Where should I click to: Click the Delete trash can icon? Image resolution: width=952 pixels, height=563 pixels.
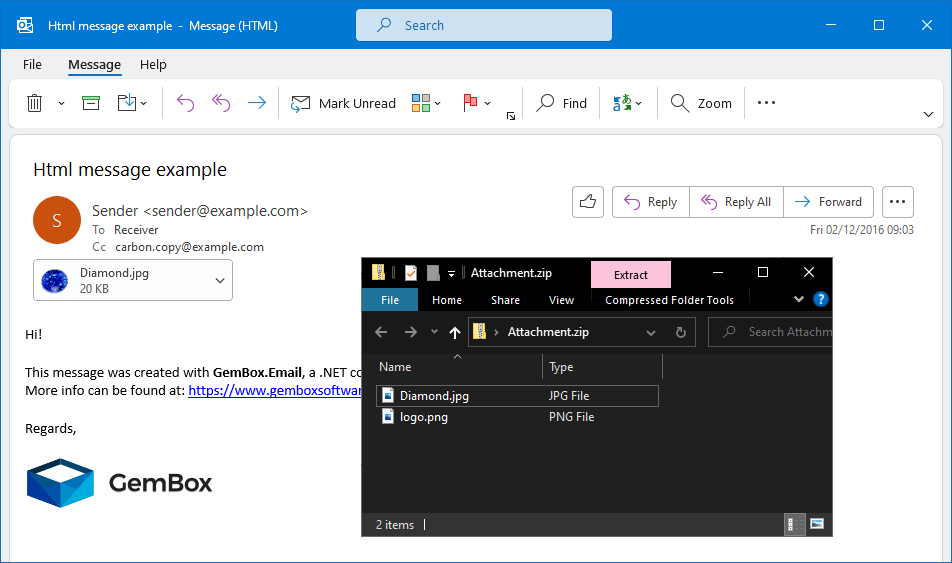(34, 103)
